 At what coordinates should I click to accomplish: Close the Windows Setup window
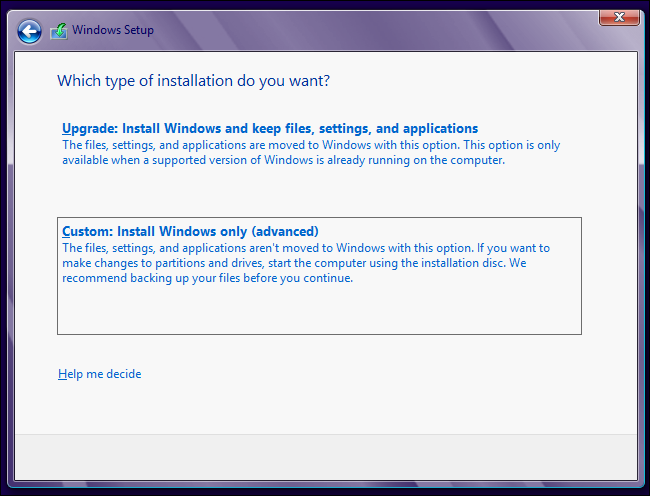click(x=619, y=17)
